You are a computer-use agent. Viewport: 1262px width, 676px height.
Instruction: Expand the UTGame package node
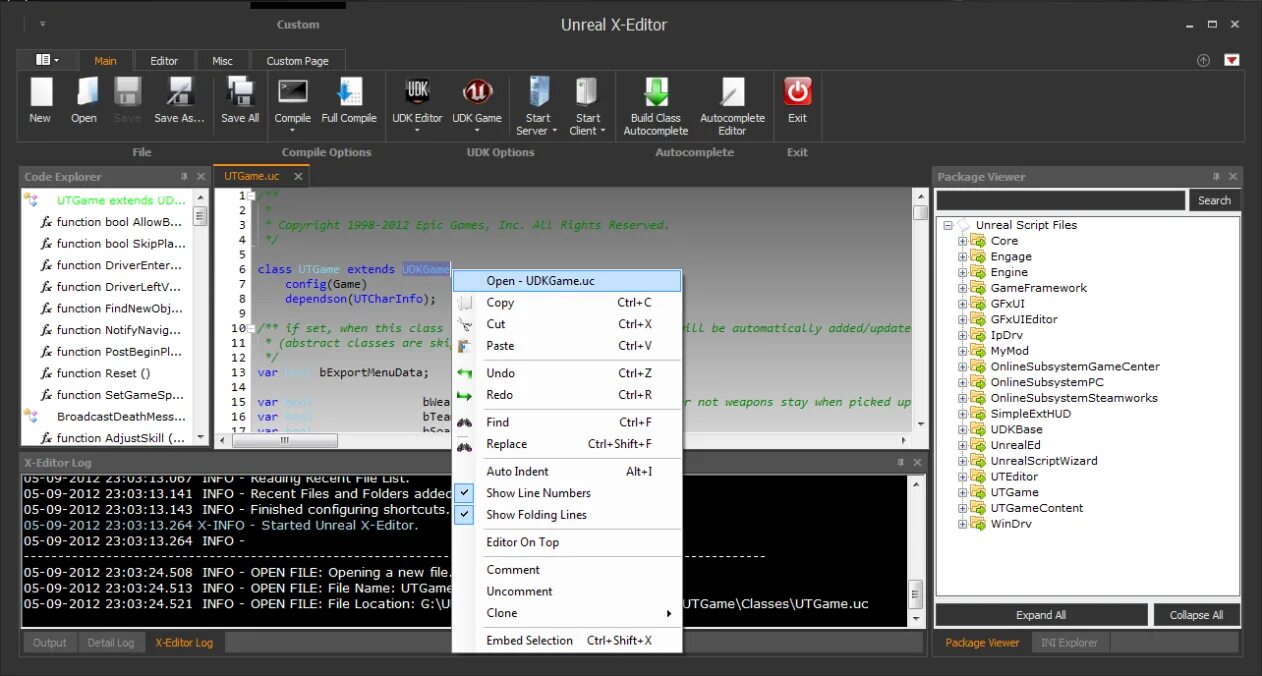(963, 493)
